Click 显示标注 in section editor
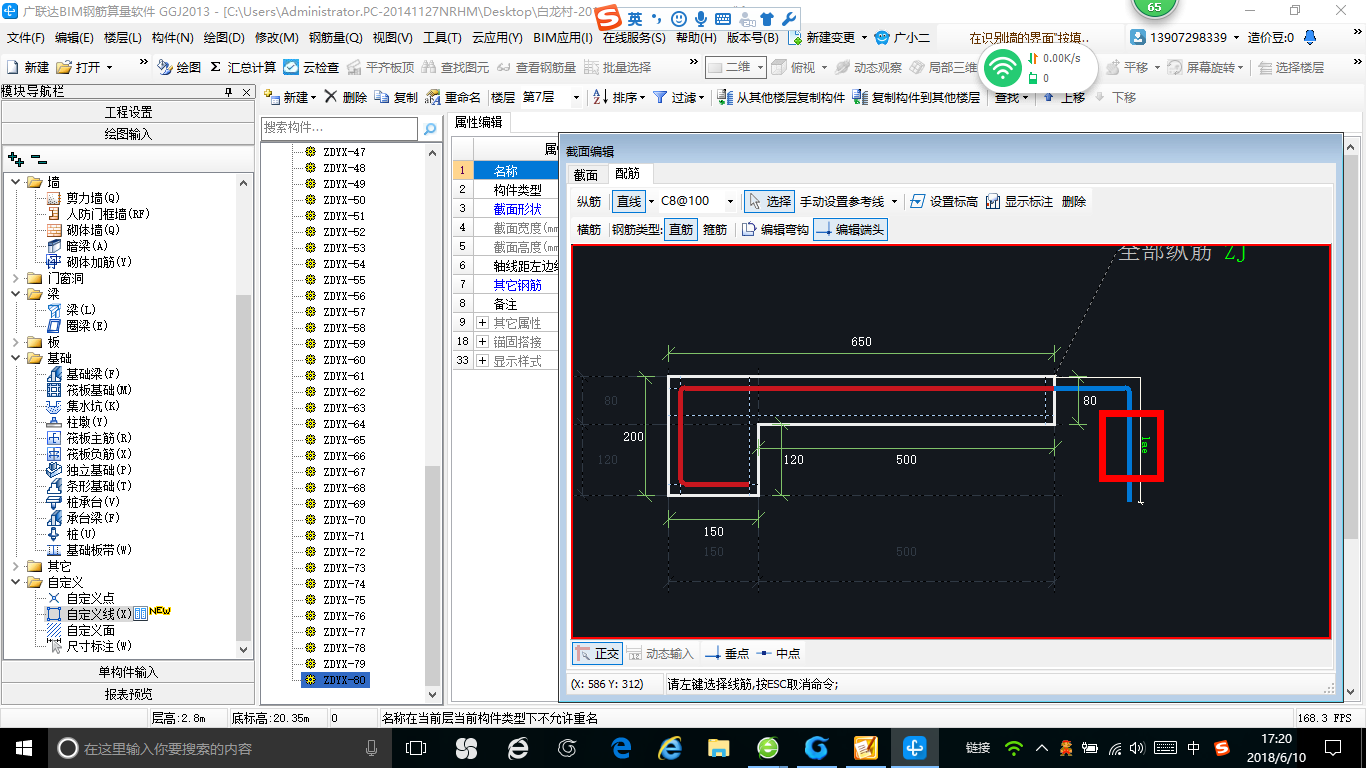 tap(1019, 201)
